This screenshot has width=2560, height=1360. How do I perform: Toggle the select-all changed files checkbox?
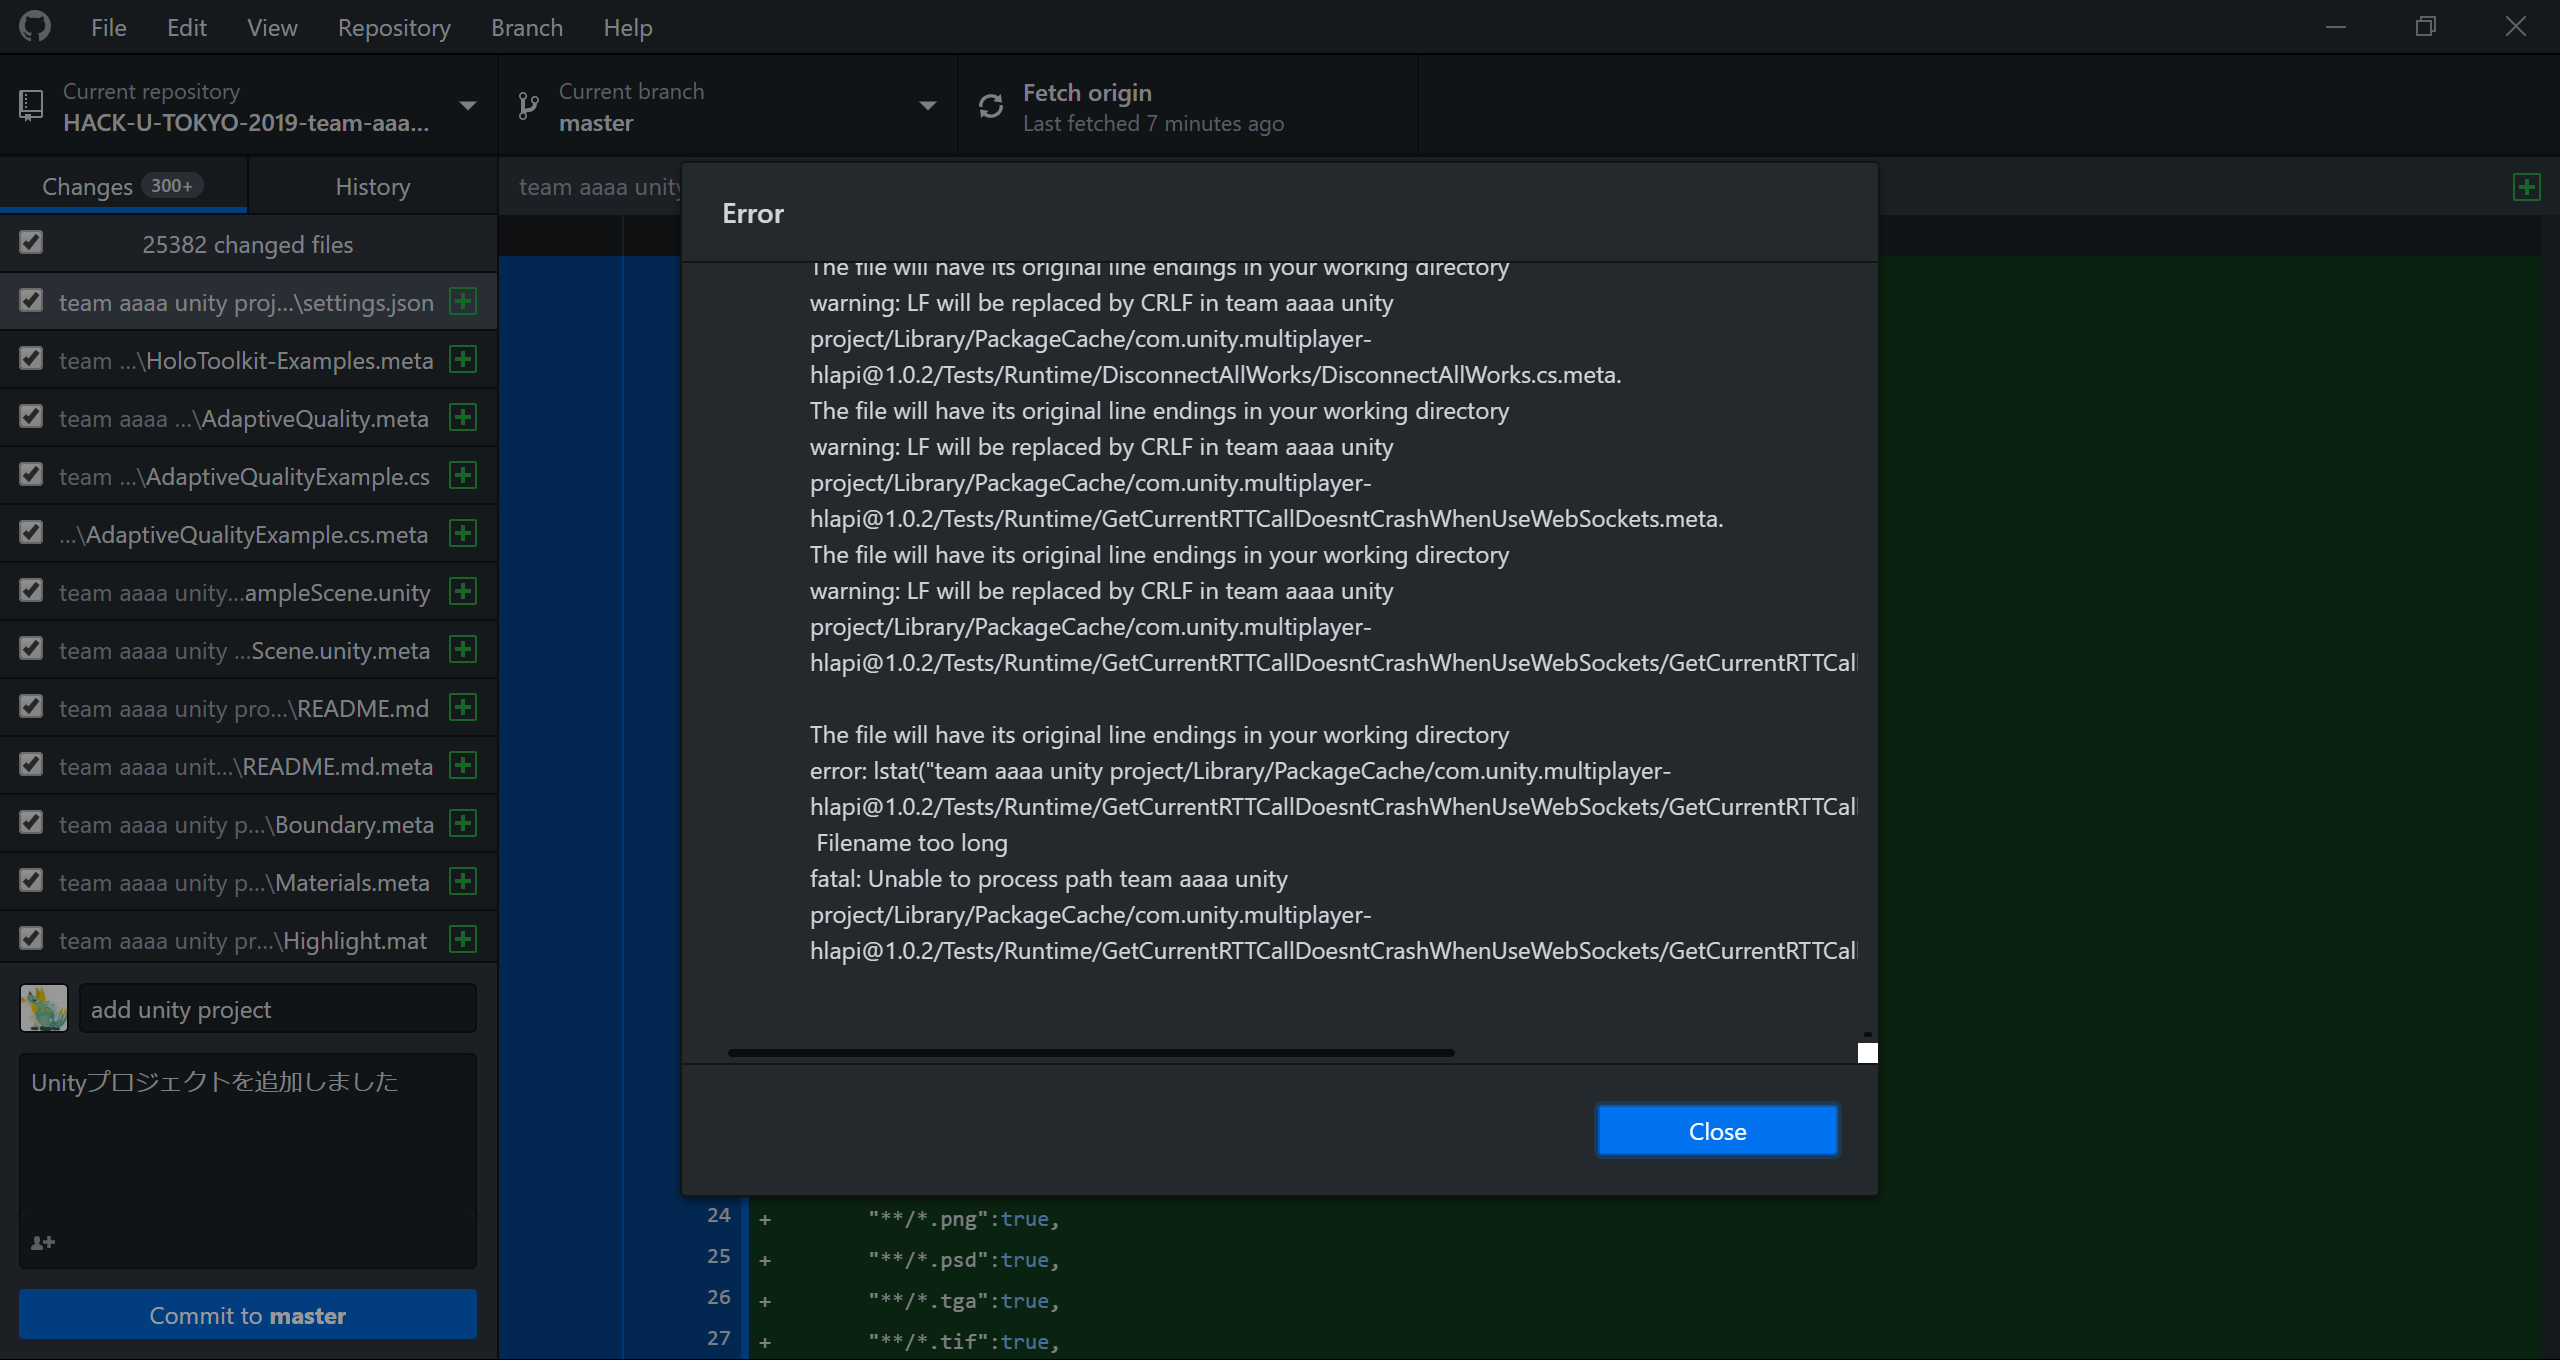pos(31,242)
